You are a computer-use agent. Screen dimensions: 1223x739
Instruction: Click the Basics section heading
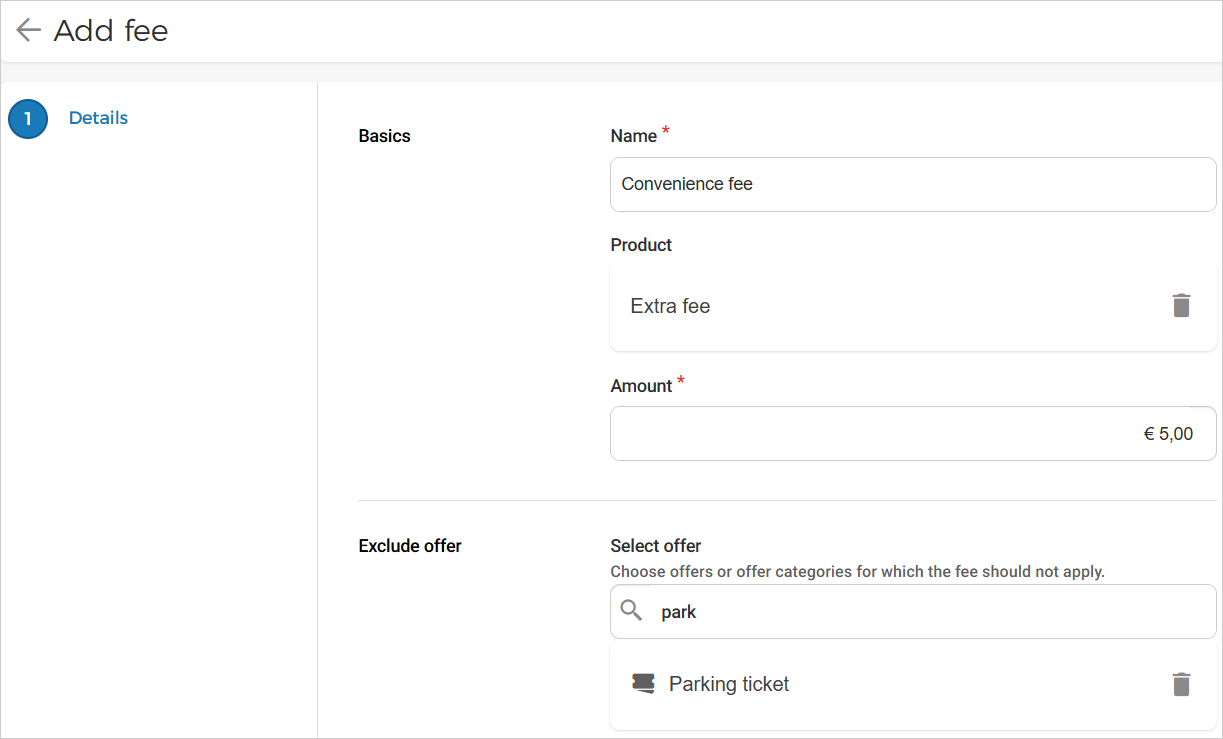click(x=384, y=136)
